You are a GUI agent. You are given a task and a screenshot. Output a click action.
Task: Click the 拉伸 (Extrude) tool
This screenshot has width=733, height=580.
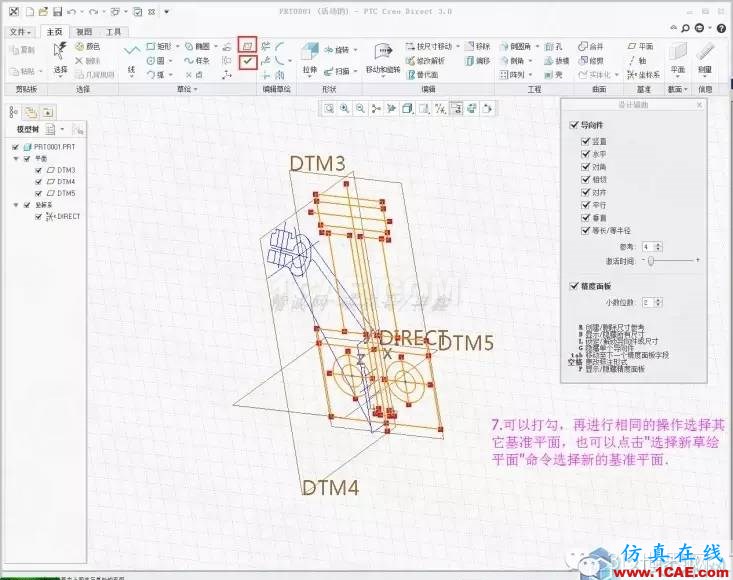coord(309,58)
